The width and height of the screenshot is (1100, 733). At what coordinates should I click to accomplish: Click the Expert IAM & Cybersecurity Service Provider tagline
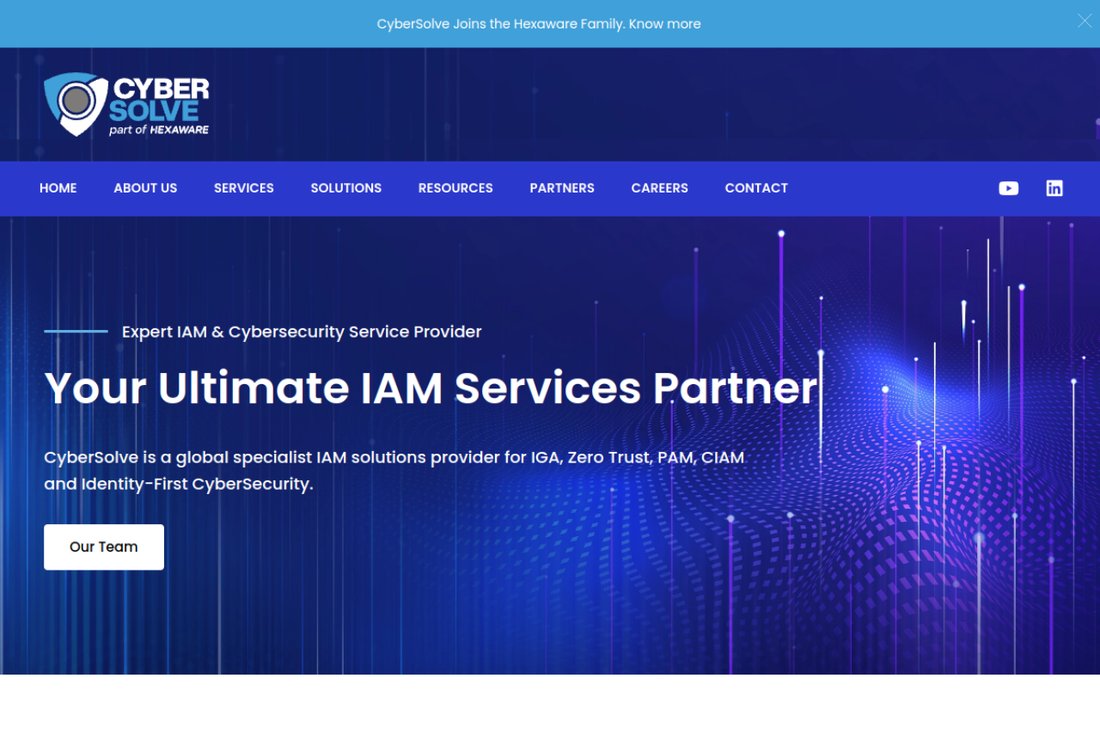coord(302,332)
